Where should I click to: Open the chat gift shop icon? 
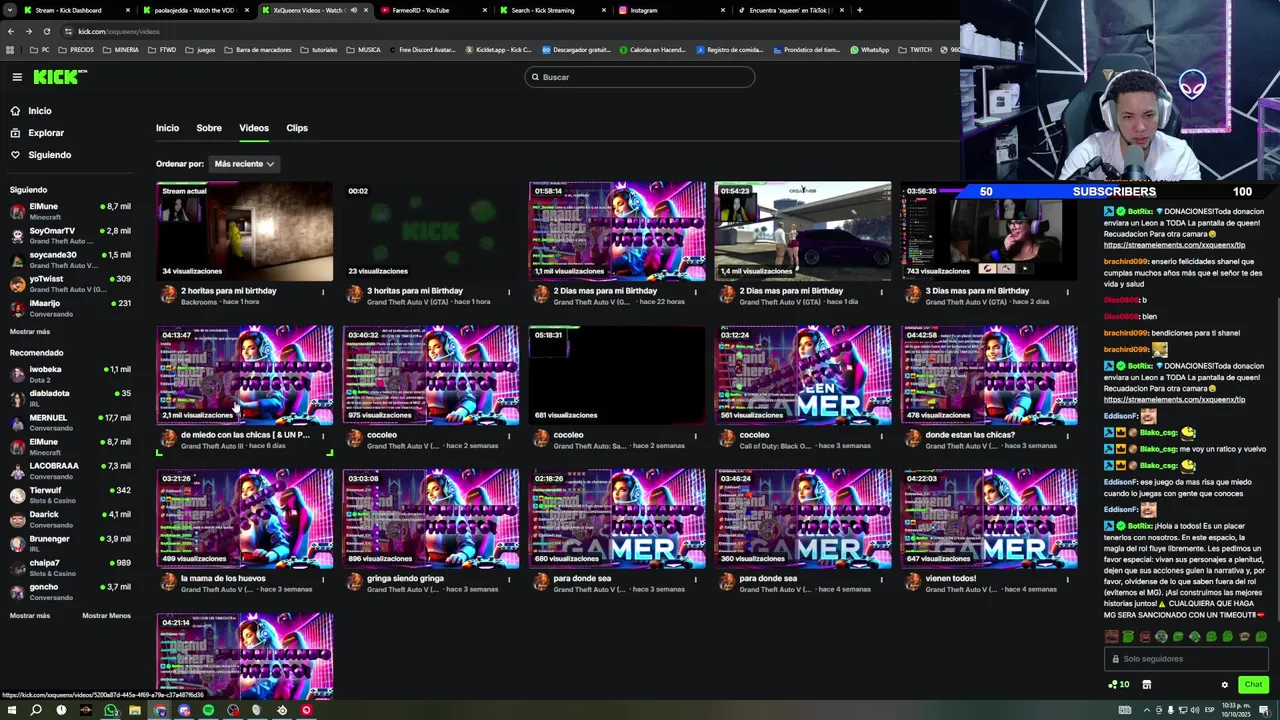(x=1147, y=685)
